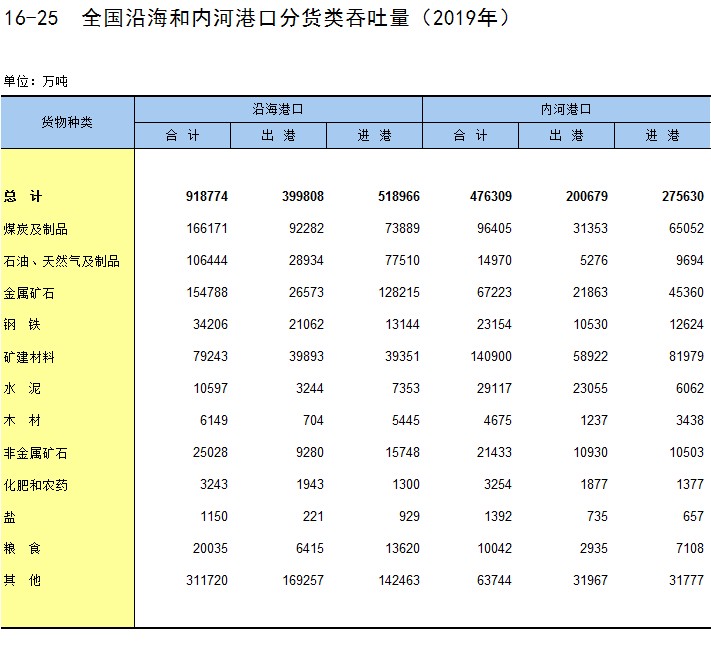Select the 钢铁 row label
Image resolution: width=711 pixels, height=661 pixels.
pos(22,325)
